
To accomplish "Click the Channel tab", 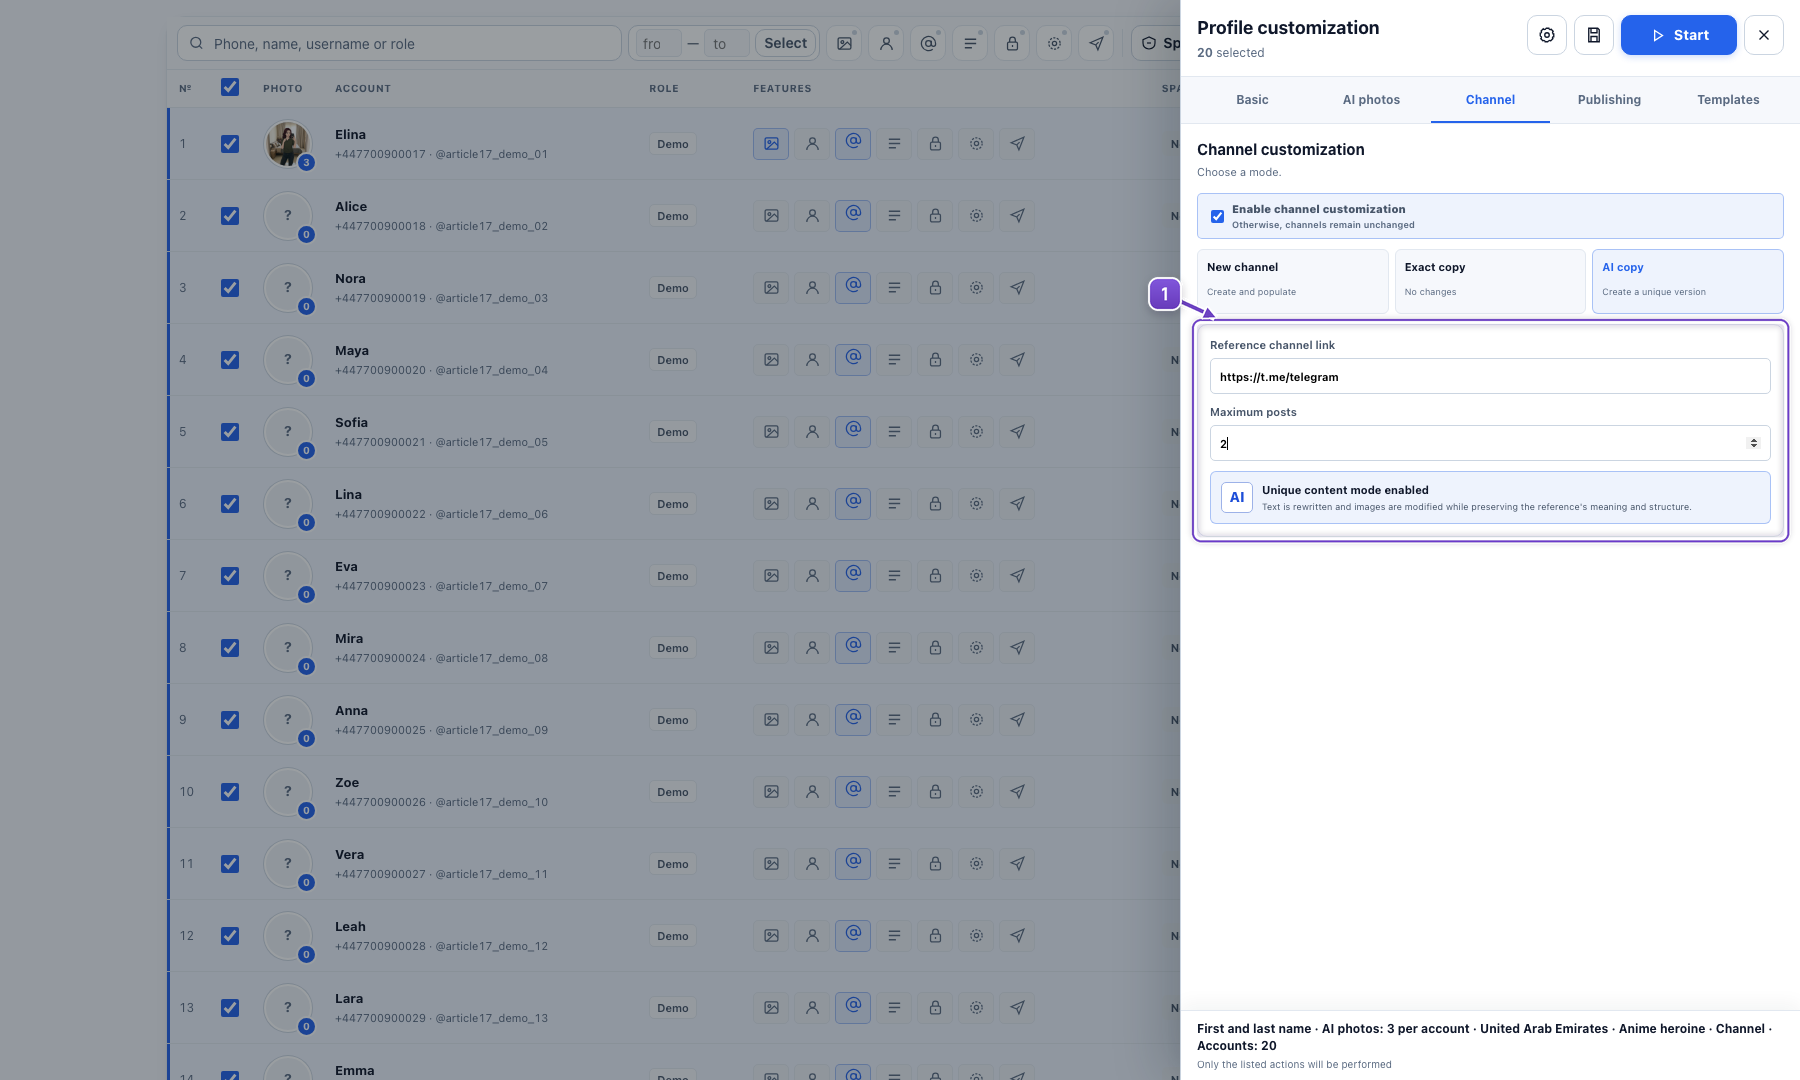I will (1490, 100).
